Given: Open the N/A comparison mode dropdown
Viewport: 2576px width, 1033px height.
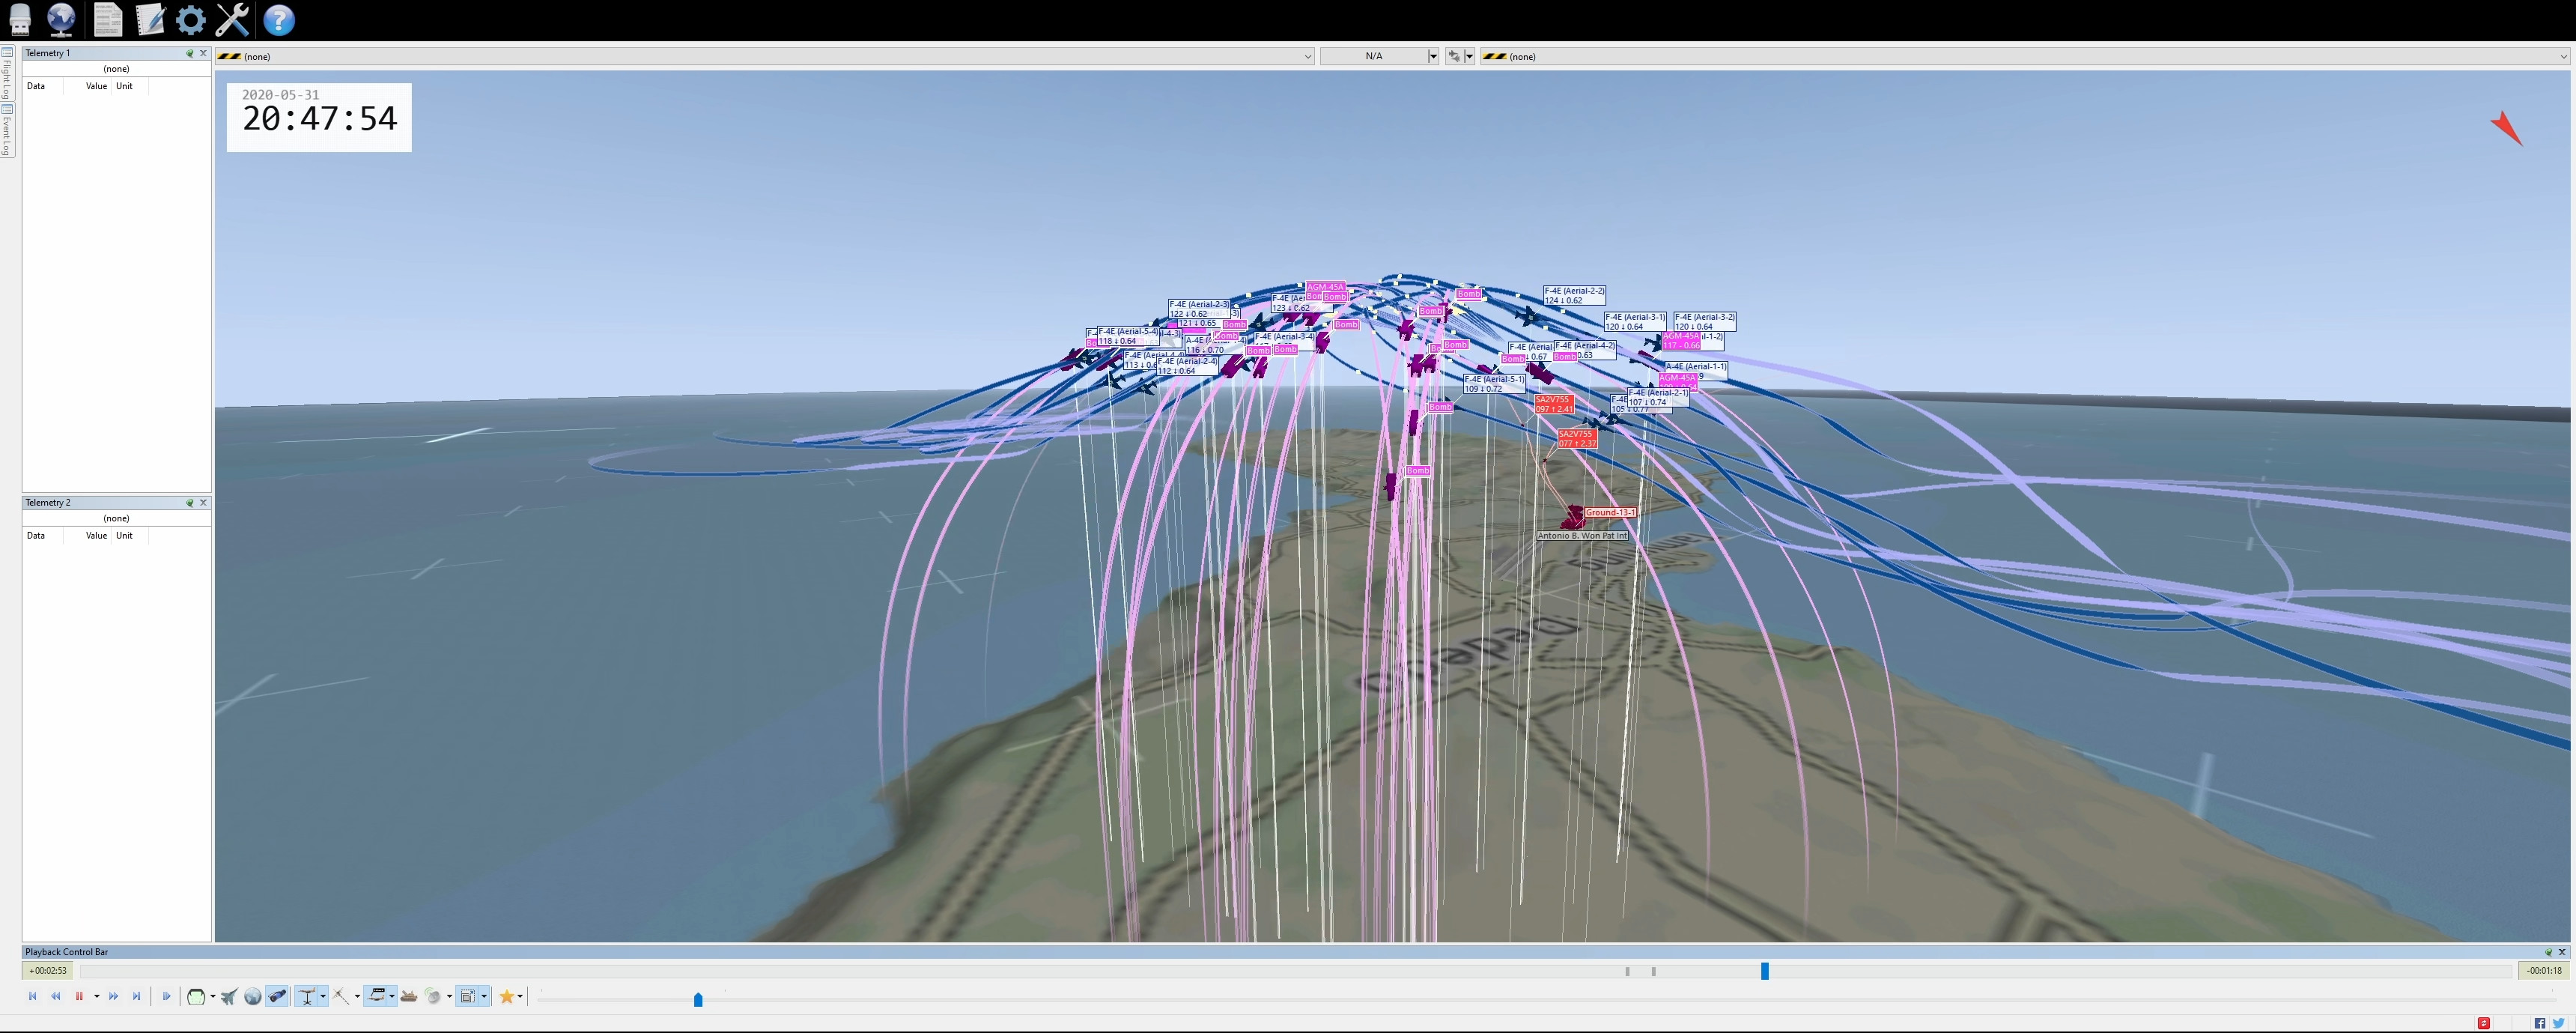Looking at the screenshot, I should [1433, 57].
